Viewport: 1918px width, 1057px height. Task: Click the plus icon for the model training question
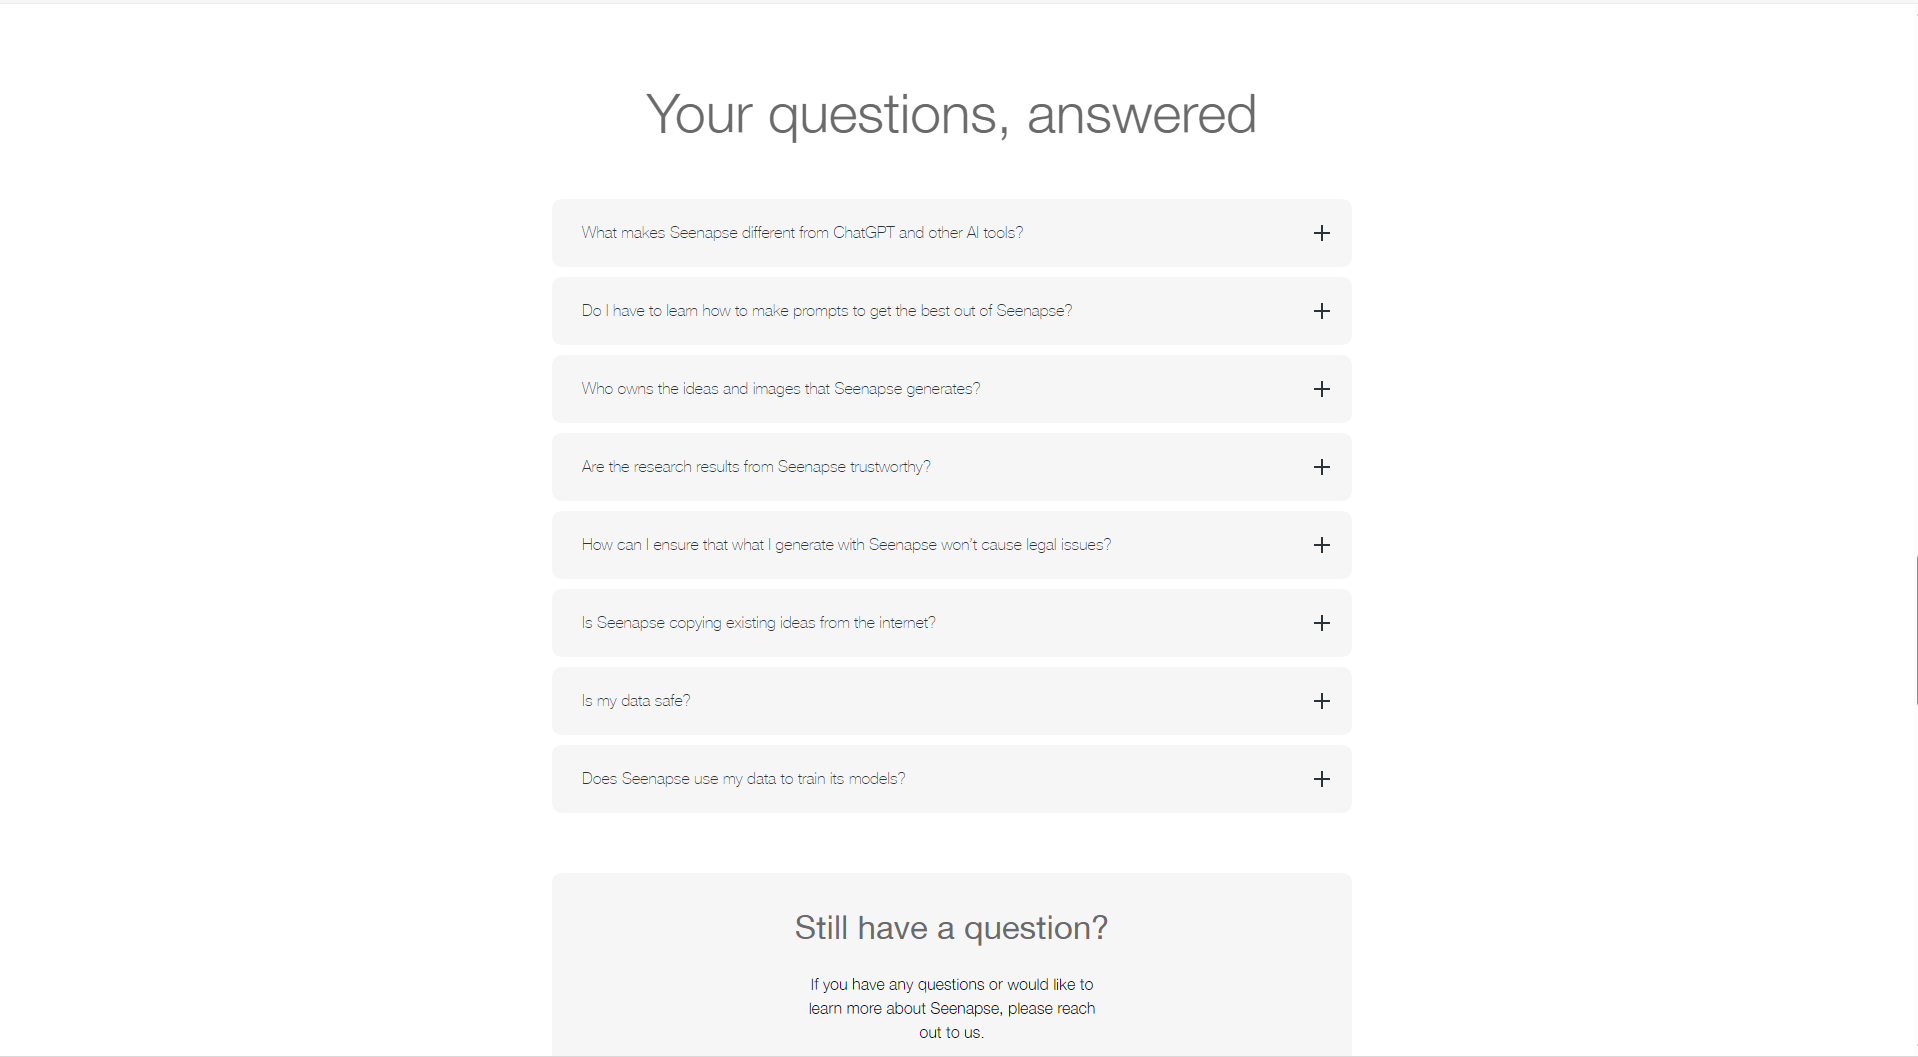point(1321,779)
